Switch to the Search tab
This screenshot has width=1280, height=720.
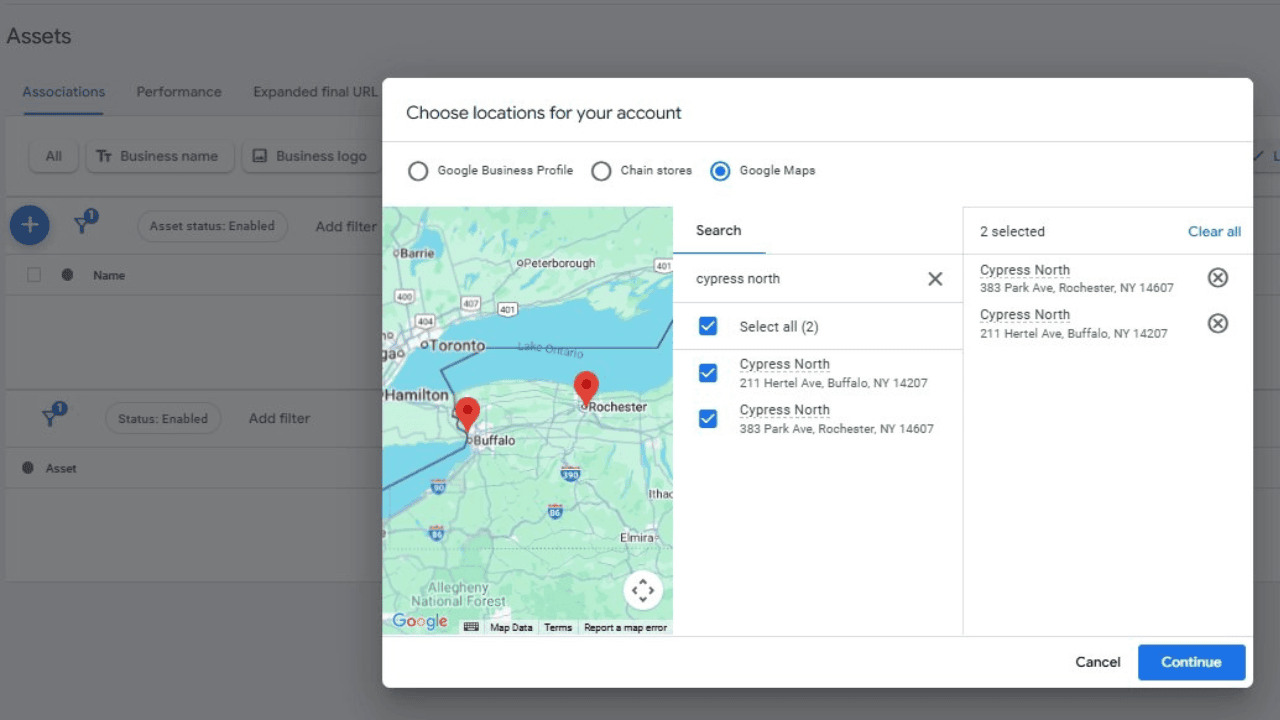(x=718, y=231)
